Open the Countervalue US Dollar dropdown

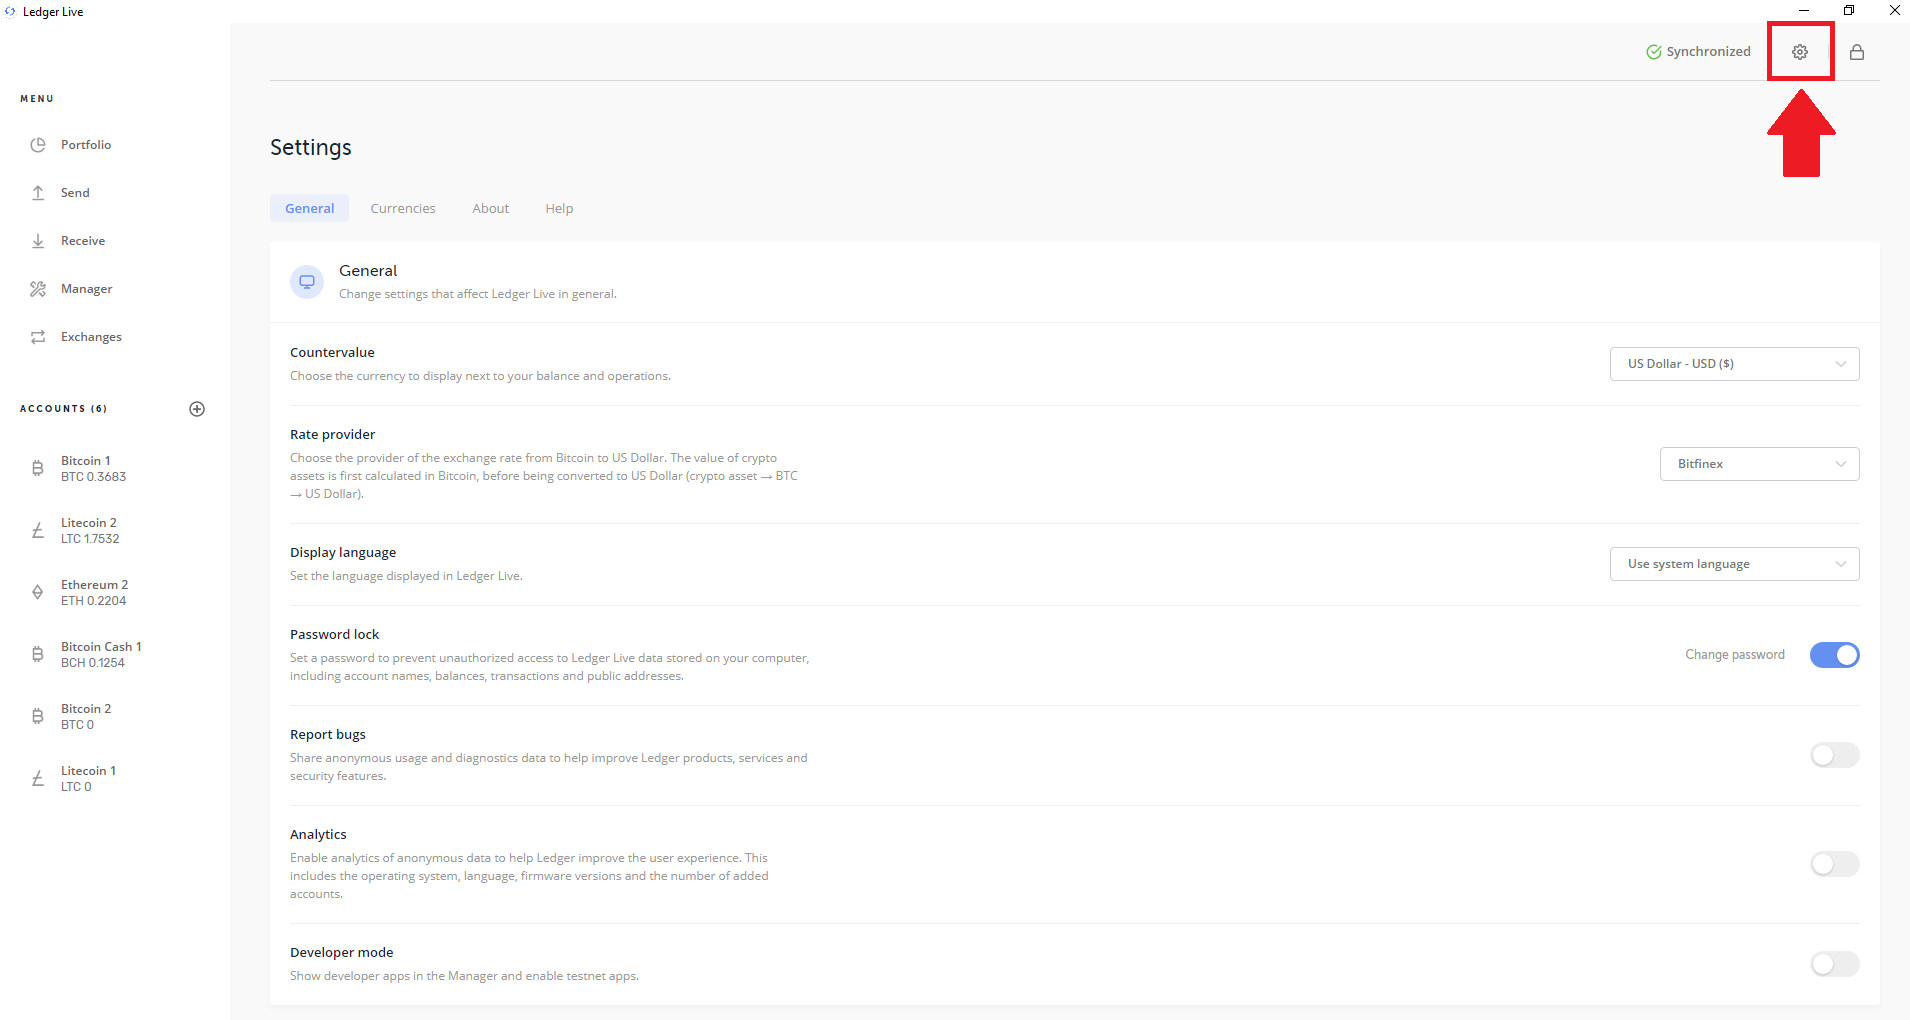click(1734, 364)
